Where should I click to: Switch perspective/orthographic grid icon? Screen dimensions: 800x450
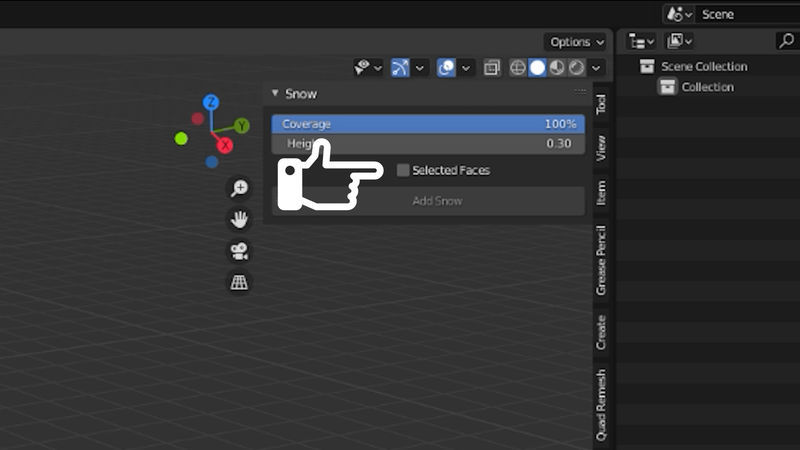pyautogui.click(x=239, y=282)
